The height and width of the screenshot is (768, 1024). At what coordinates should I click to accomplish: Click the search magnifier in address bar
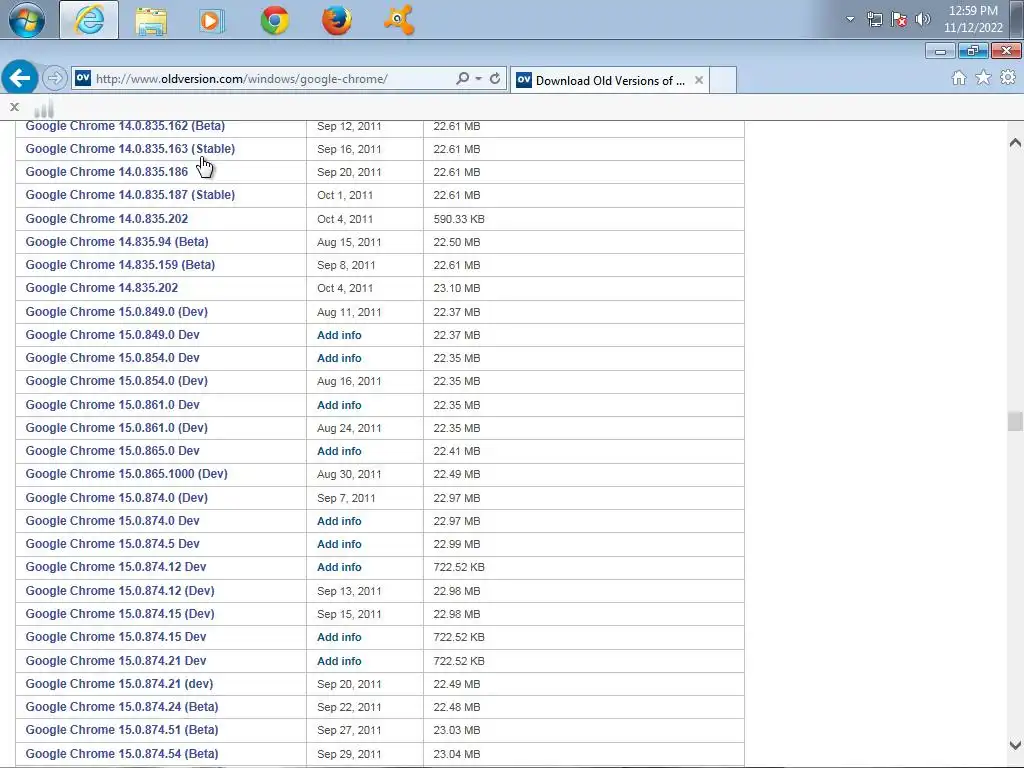[x=462, y=78]
